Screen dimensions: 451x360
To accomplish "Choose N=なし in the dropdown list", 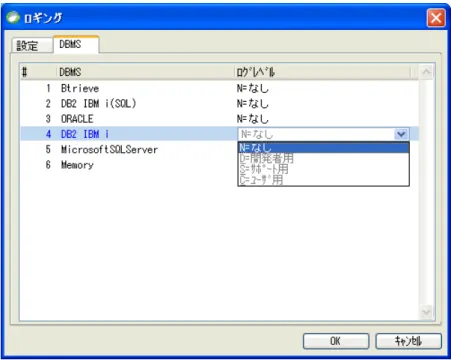I will (323, 147).
